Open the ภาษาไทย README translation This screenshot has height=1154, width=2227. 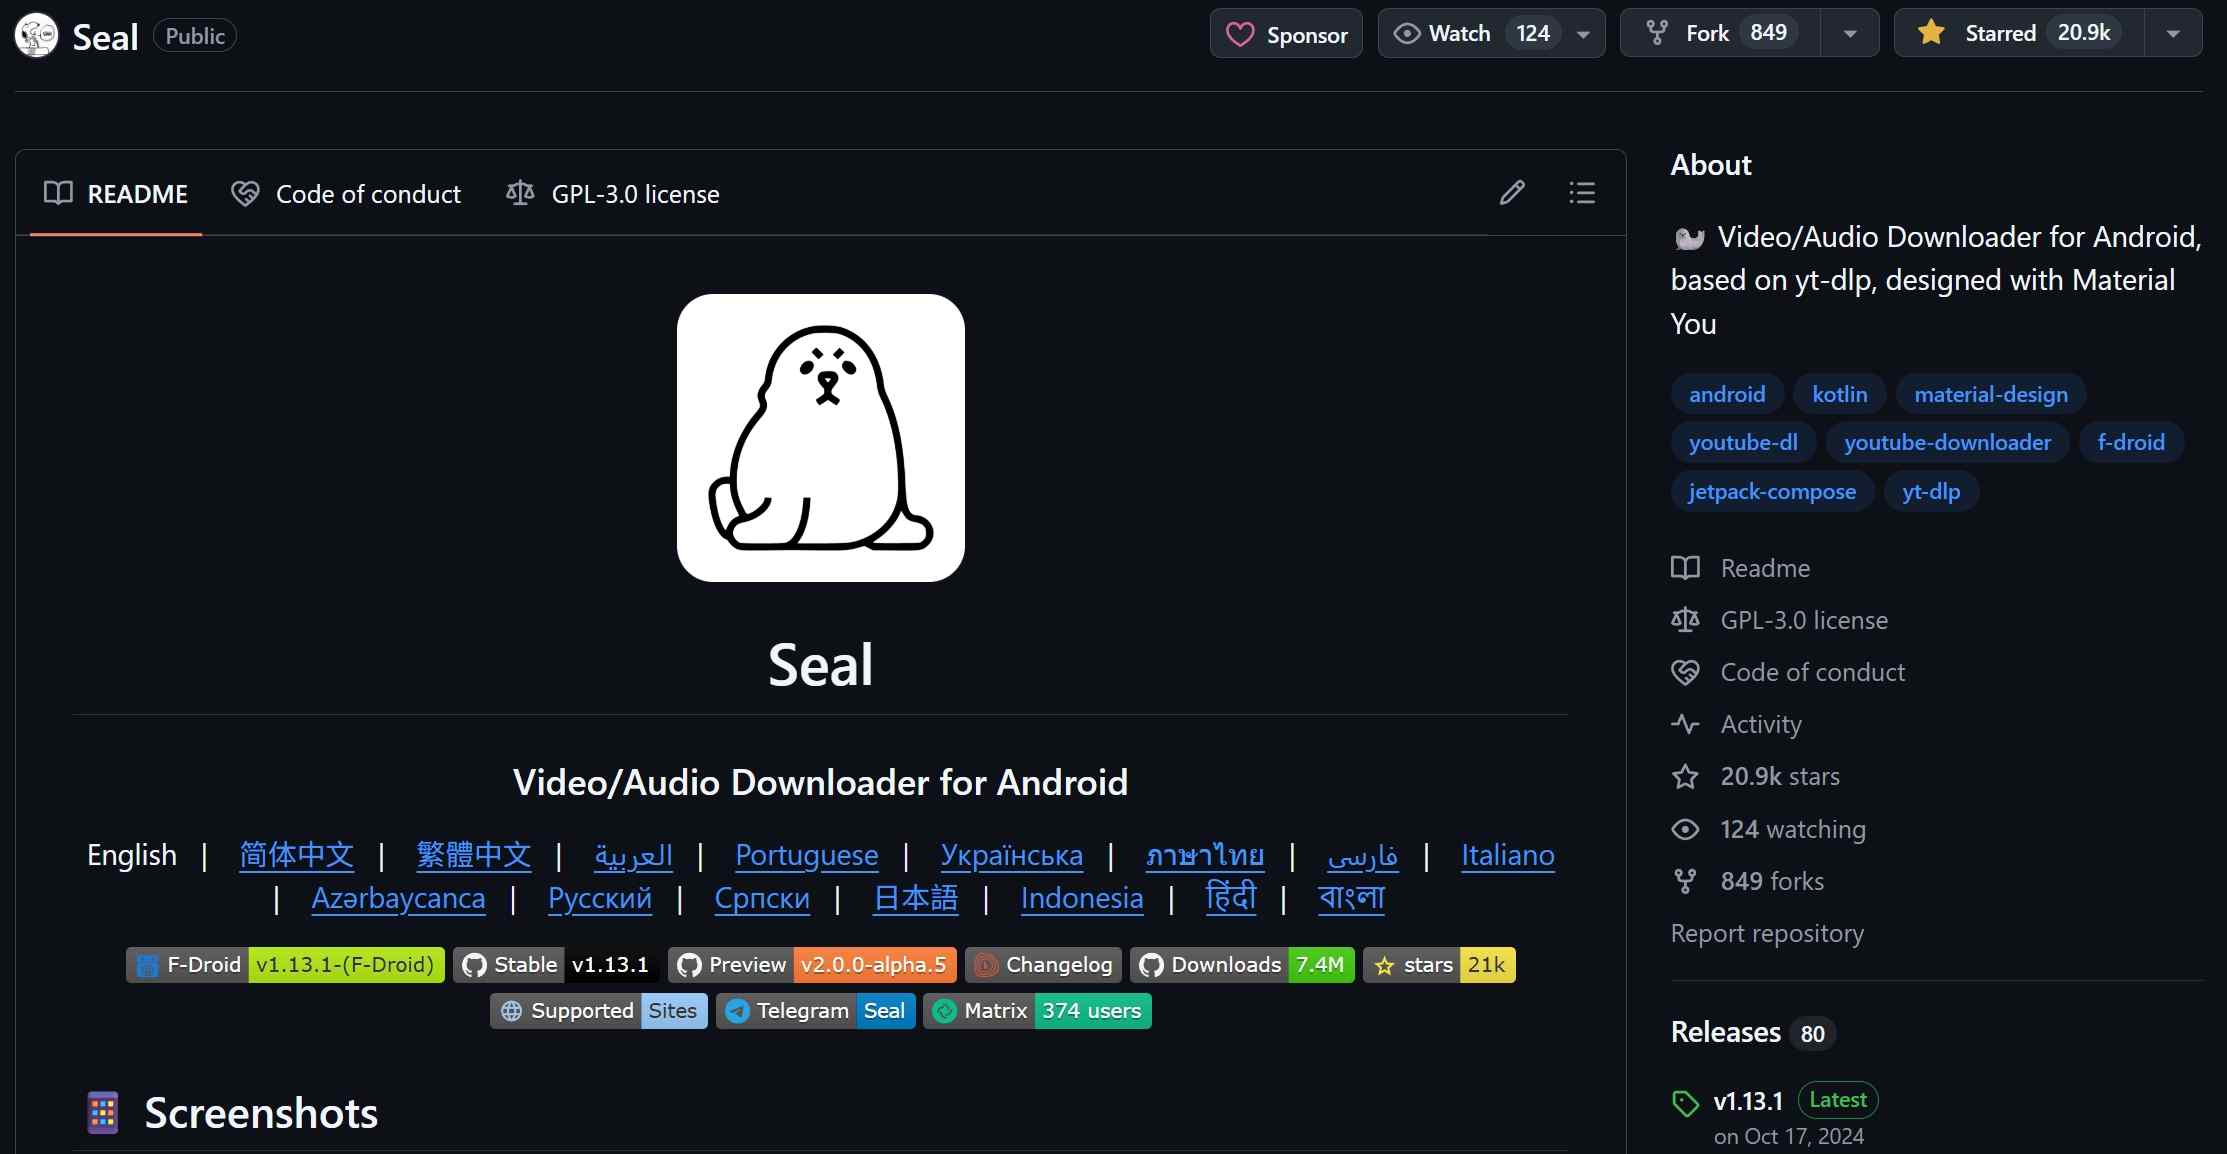(x=1205, y=855)
